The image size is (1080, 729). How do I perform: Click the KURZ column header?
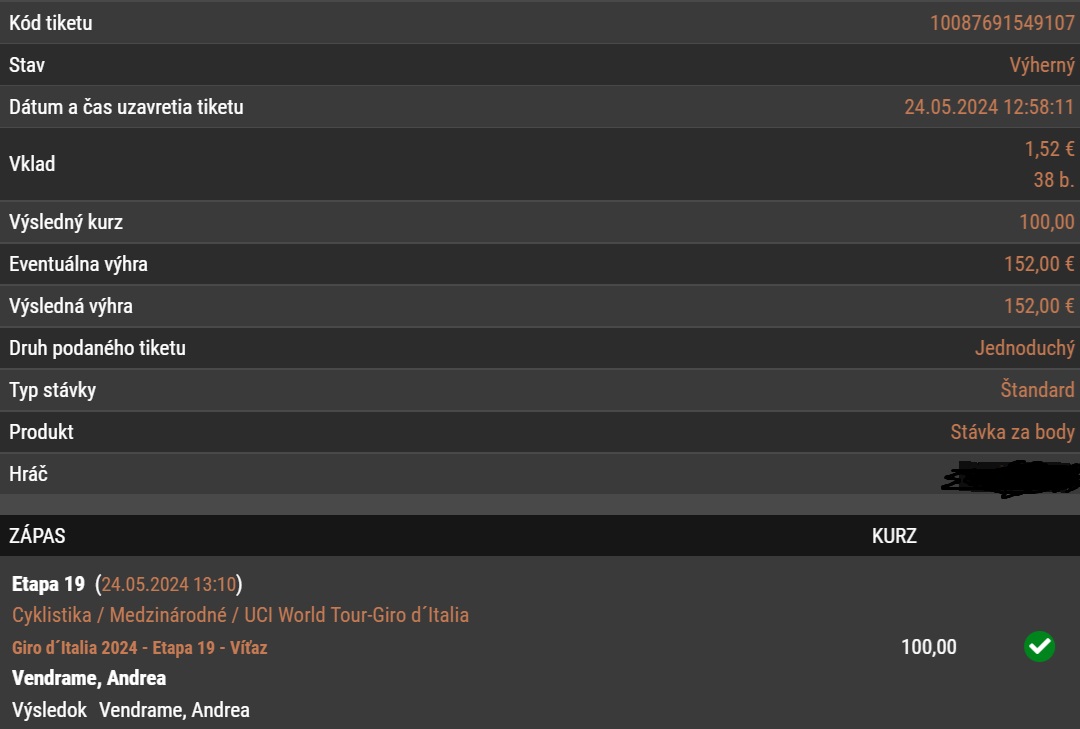[x=894, y=535]
